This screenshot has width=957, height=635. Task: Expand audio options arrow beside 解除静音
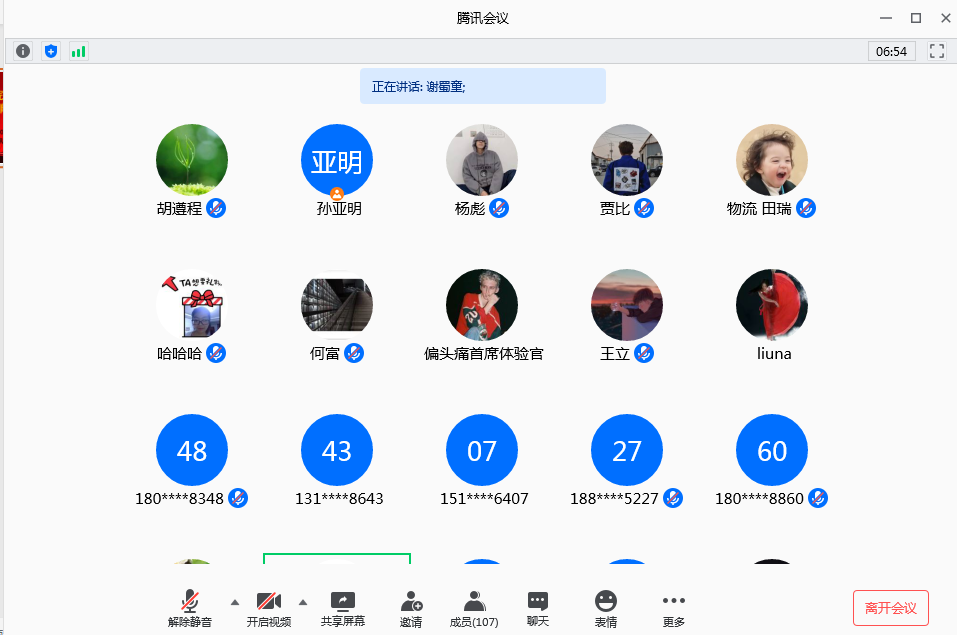point(235,602)
